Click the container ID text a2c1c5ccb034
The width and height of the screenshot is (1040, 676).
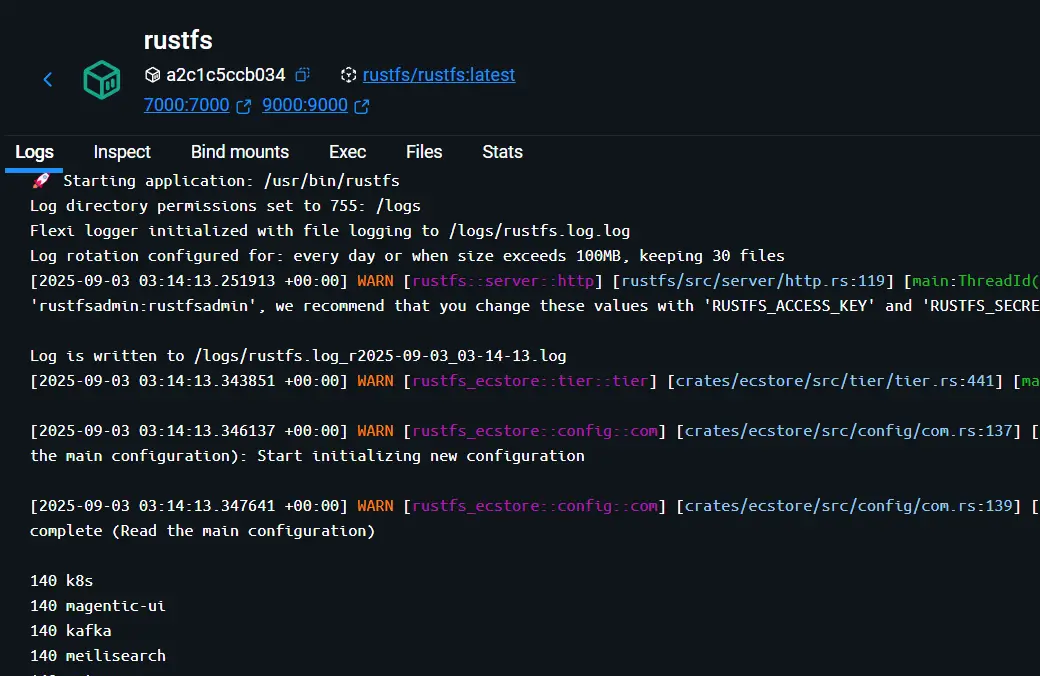pyautogui.click(x=225, y=75)
